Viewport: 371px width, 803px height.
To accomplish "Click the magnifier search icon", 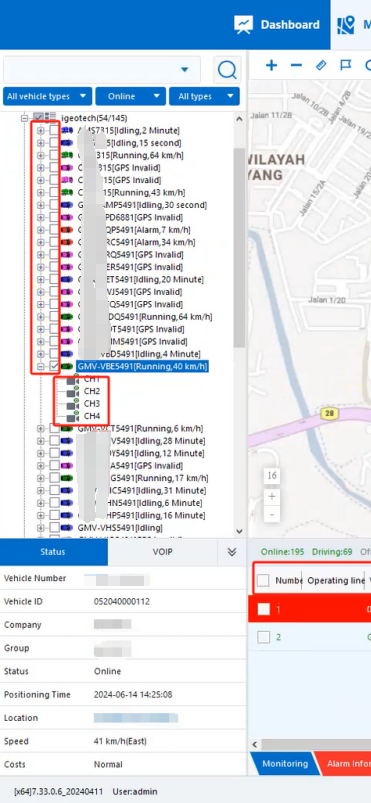I will (227, 70).
